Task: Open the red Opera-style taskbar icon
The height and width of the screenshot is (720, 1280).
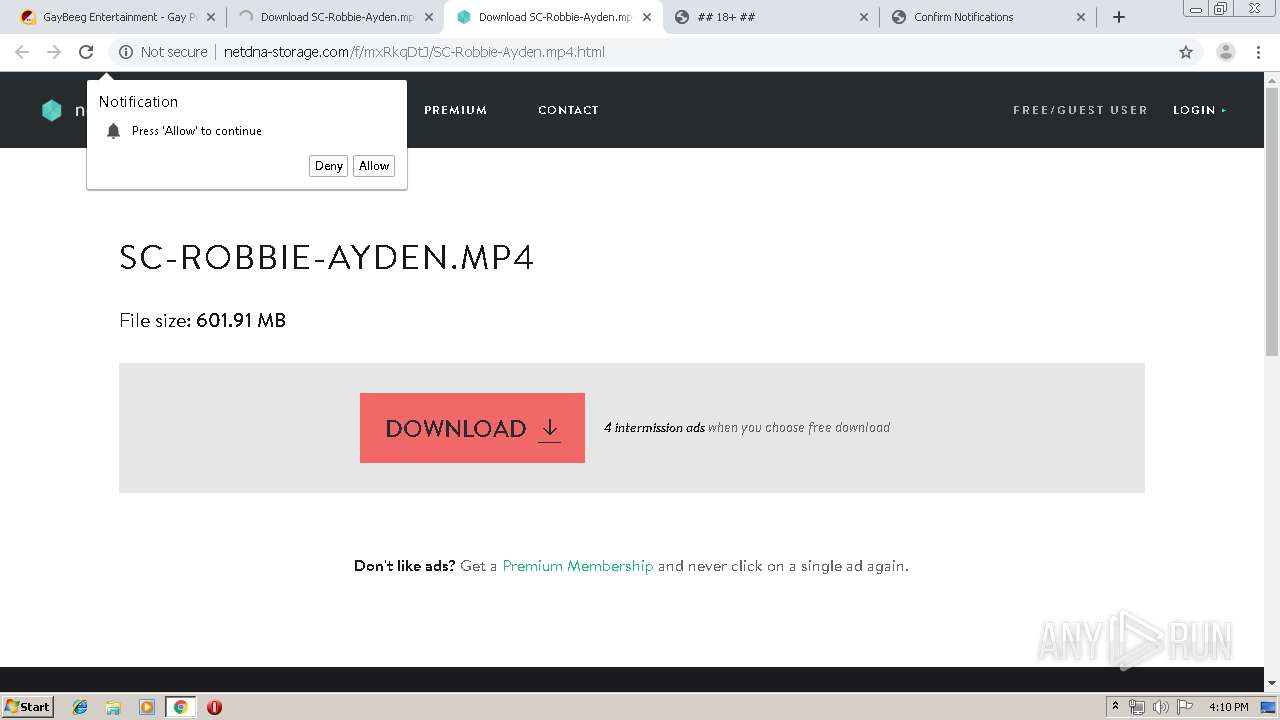Action: pos(214,707)
